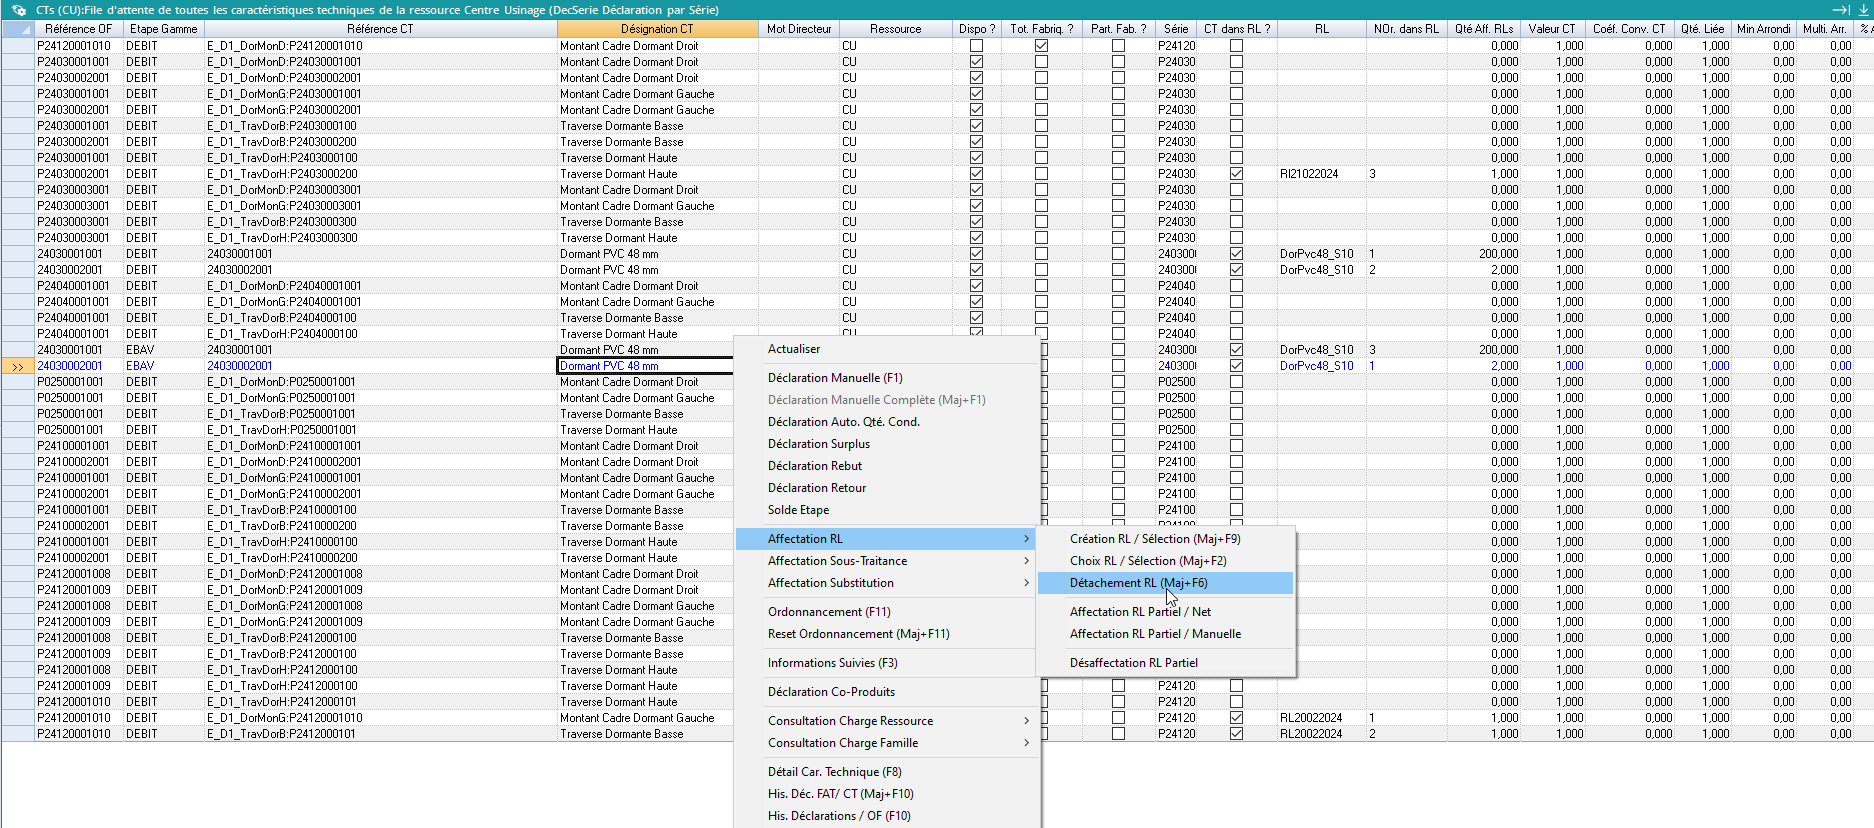Check the Dispo checkbox in the first row

click(x=976, y=46)
